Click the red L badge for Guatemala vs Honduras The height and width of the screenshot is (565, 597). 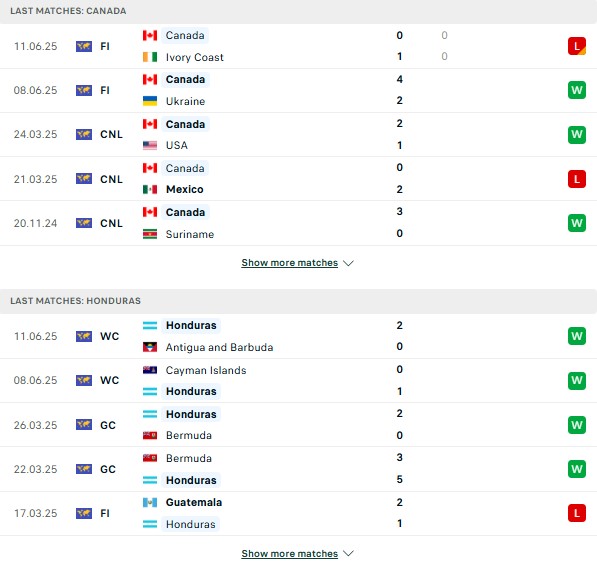[576, 513]
